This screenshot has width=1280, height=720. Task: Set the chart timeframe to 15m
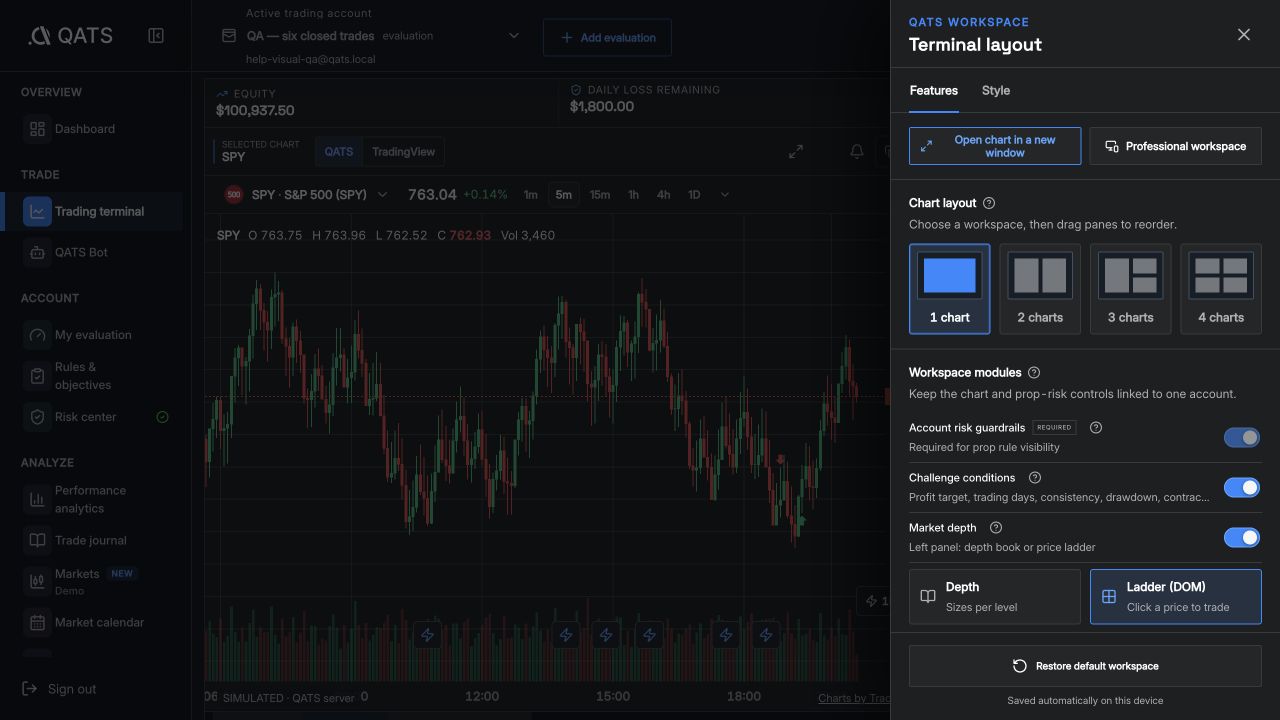click(600, 195)
